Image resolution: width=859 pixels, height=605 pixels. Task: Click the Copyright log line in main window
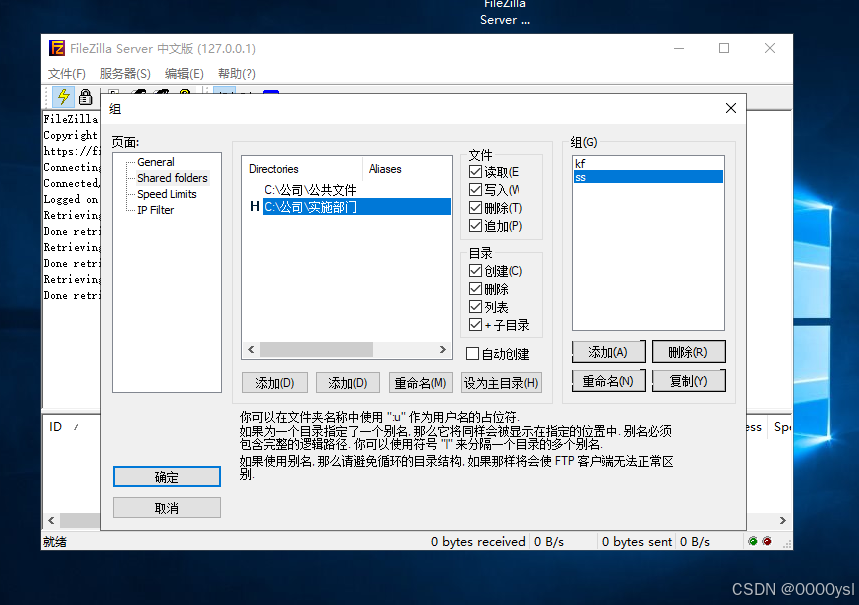pos(71,135)
